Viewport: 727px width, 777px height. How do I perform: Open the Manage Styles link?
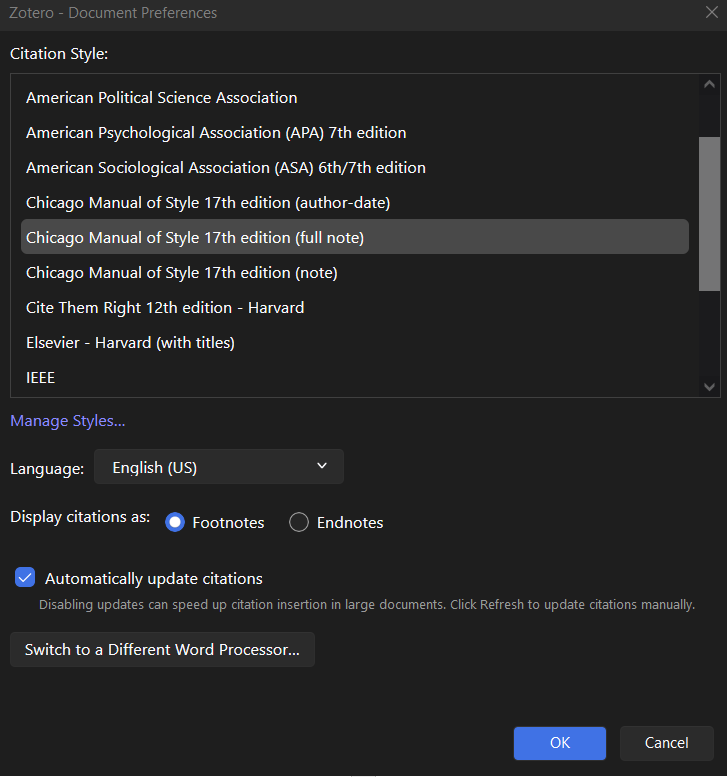click(x=68, y=421)
